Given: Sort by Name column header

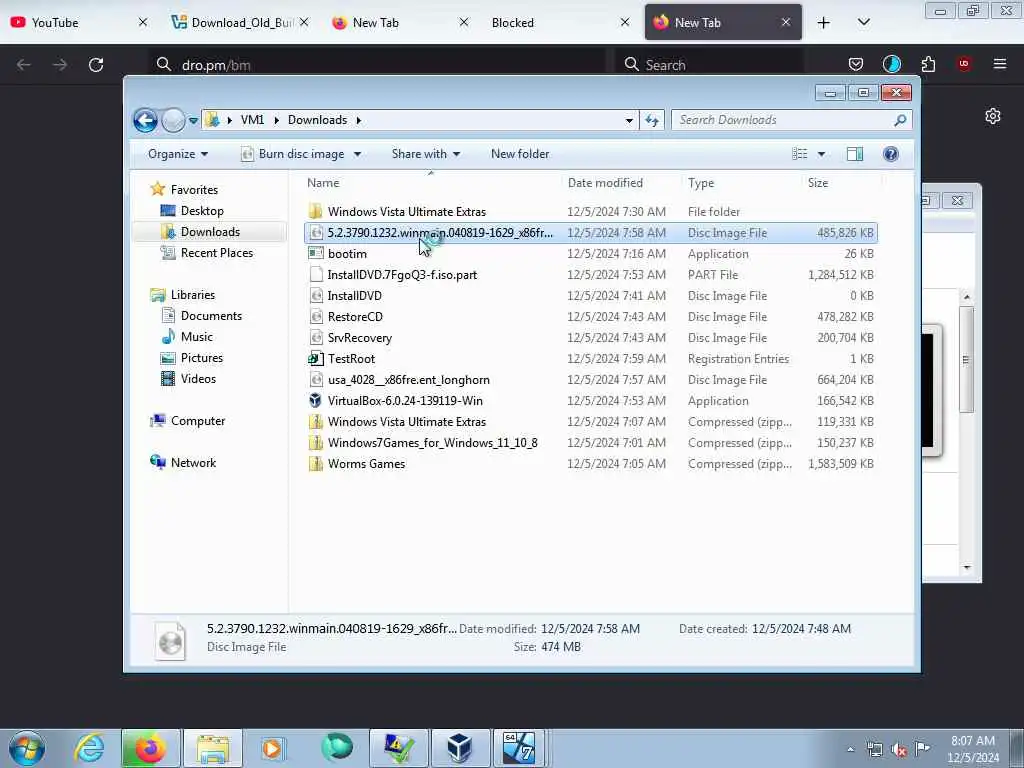Looking at the screenshot, I should [323, 183].
